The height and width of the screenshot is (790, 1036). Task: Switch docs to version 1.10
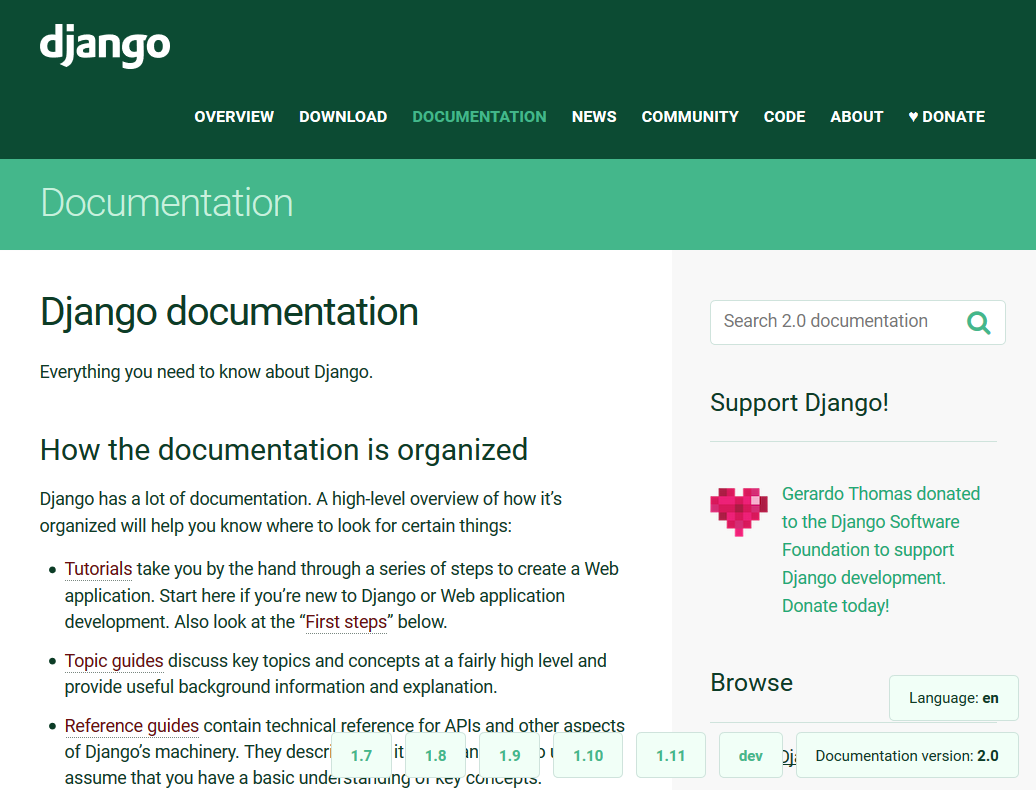[588, 756]
